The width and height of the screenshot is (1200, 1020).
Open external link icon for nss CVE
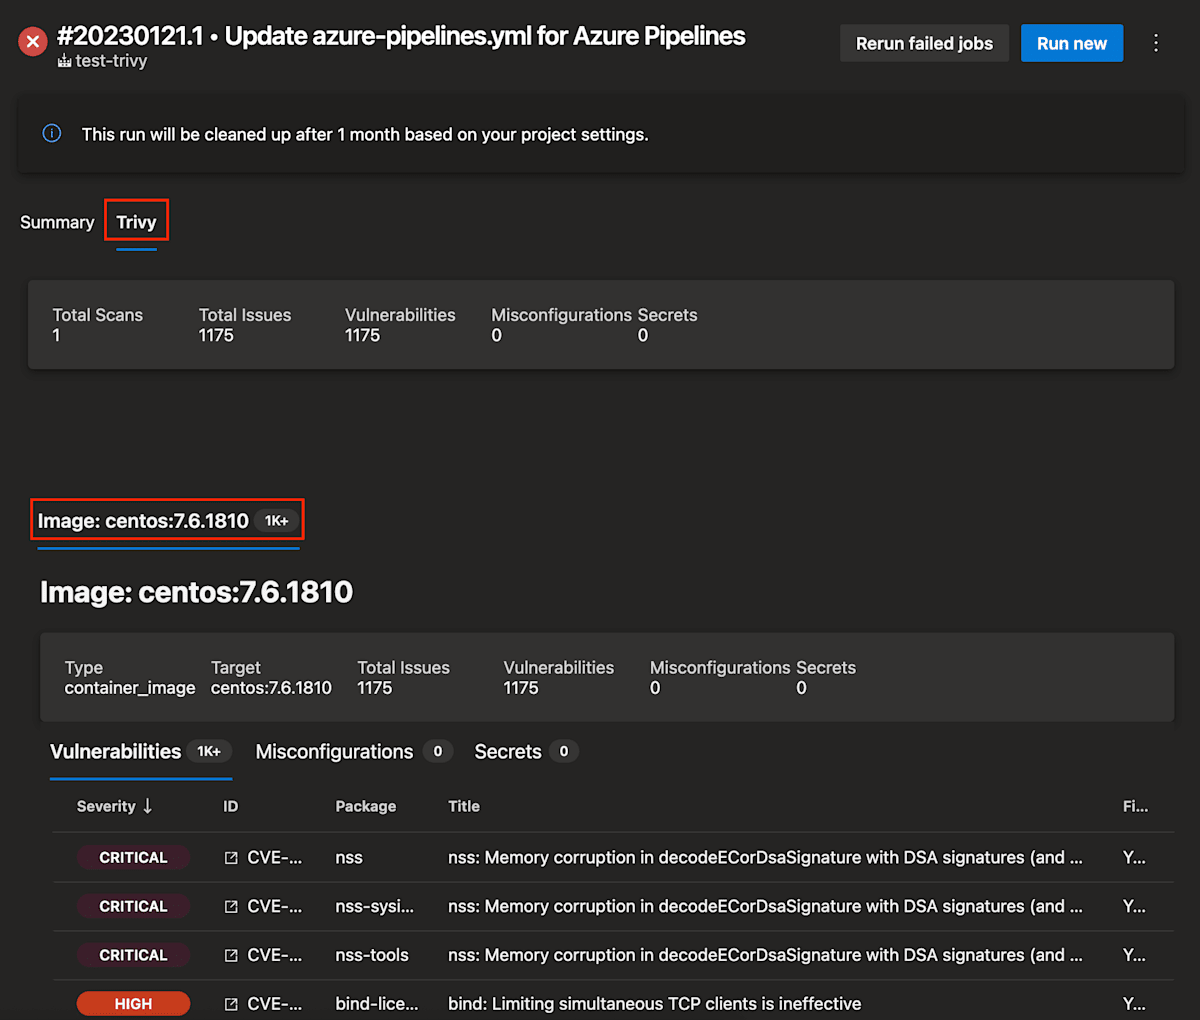231,858
